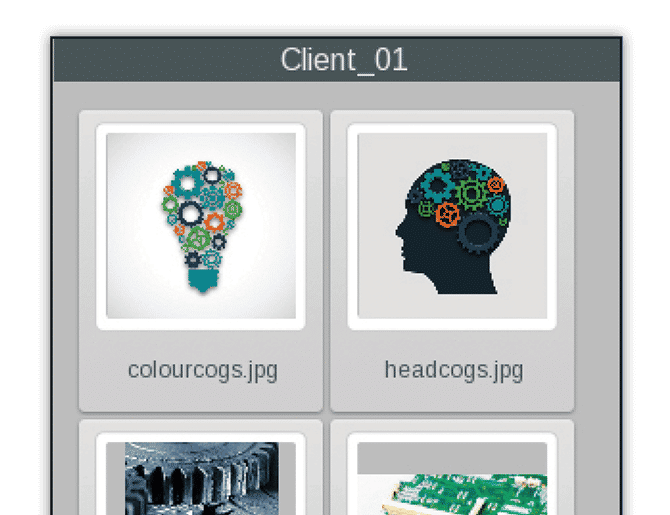Image resolution: width=670 pixels, height=515 pixels.
Task: Click the Client_01 title text
Action: tap(344, 59)
